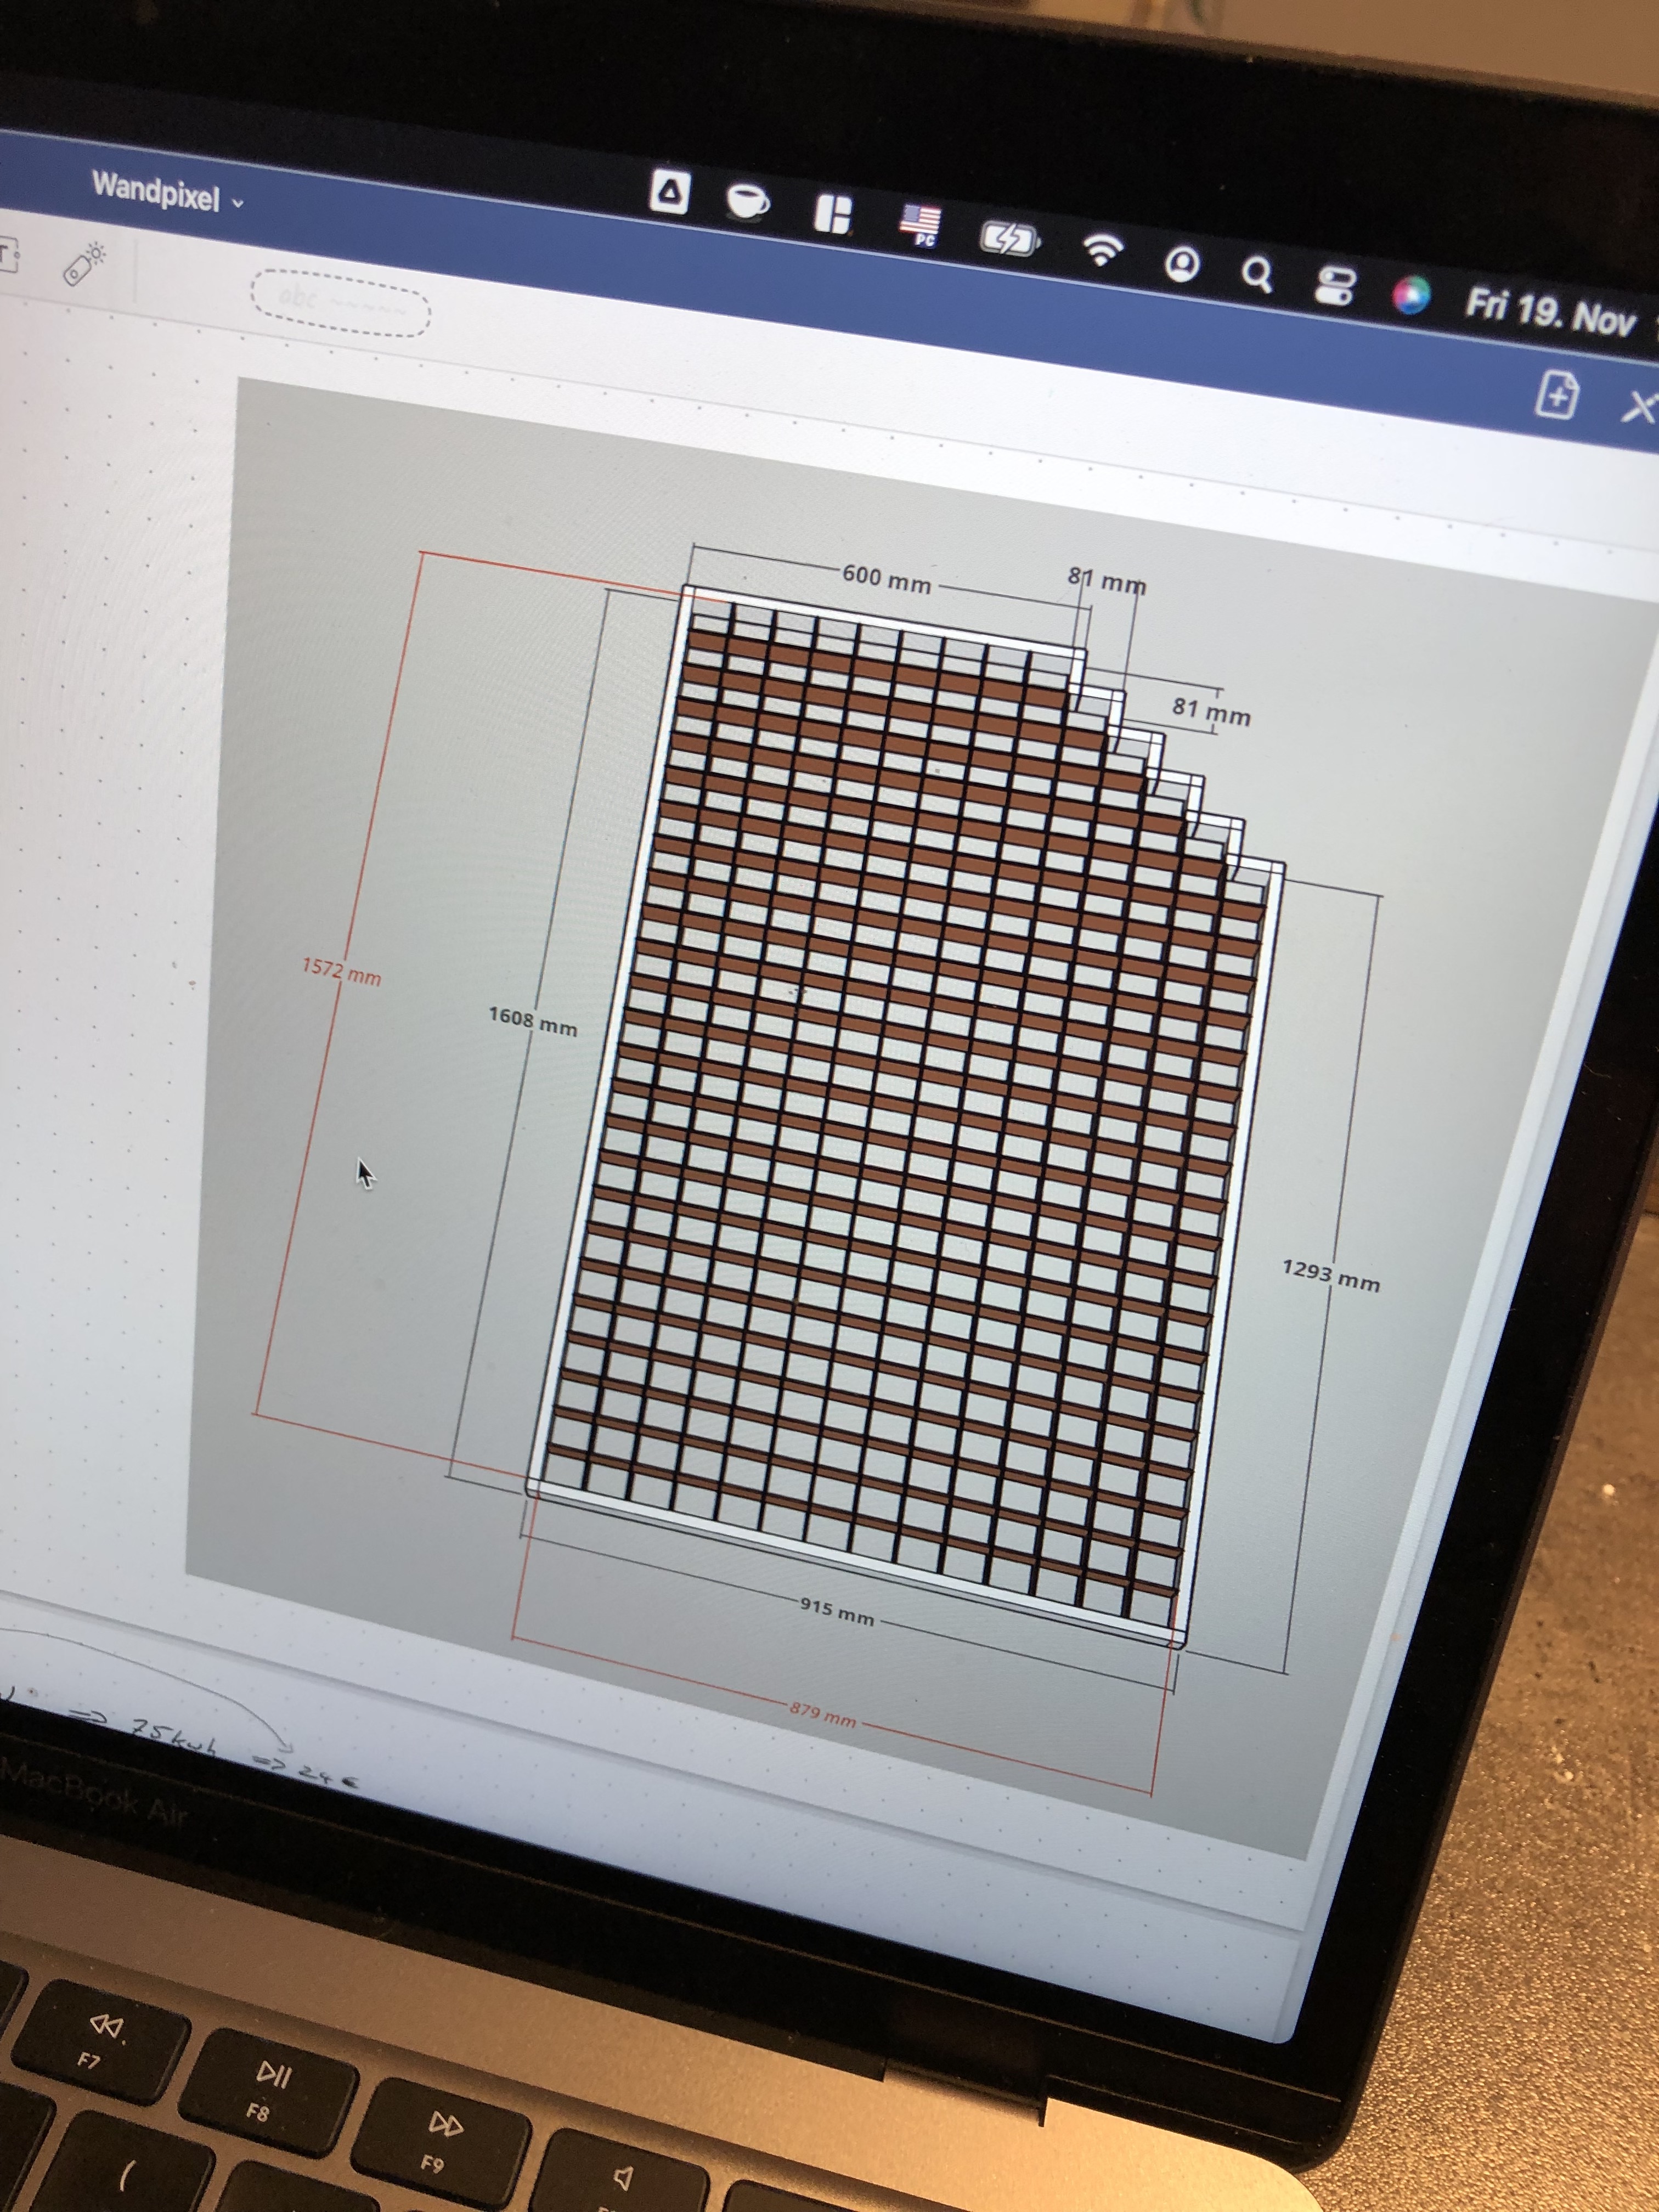1659x2212 pixels.
Task: Select the text tool
Action: 8,255
